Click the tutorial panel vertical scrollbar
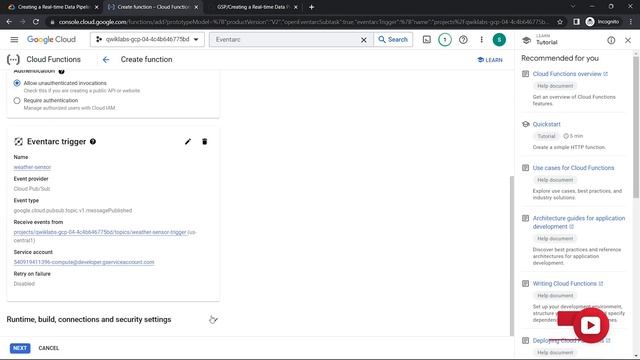This screenshot has width=640, height=360. pos(636,127)
